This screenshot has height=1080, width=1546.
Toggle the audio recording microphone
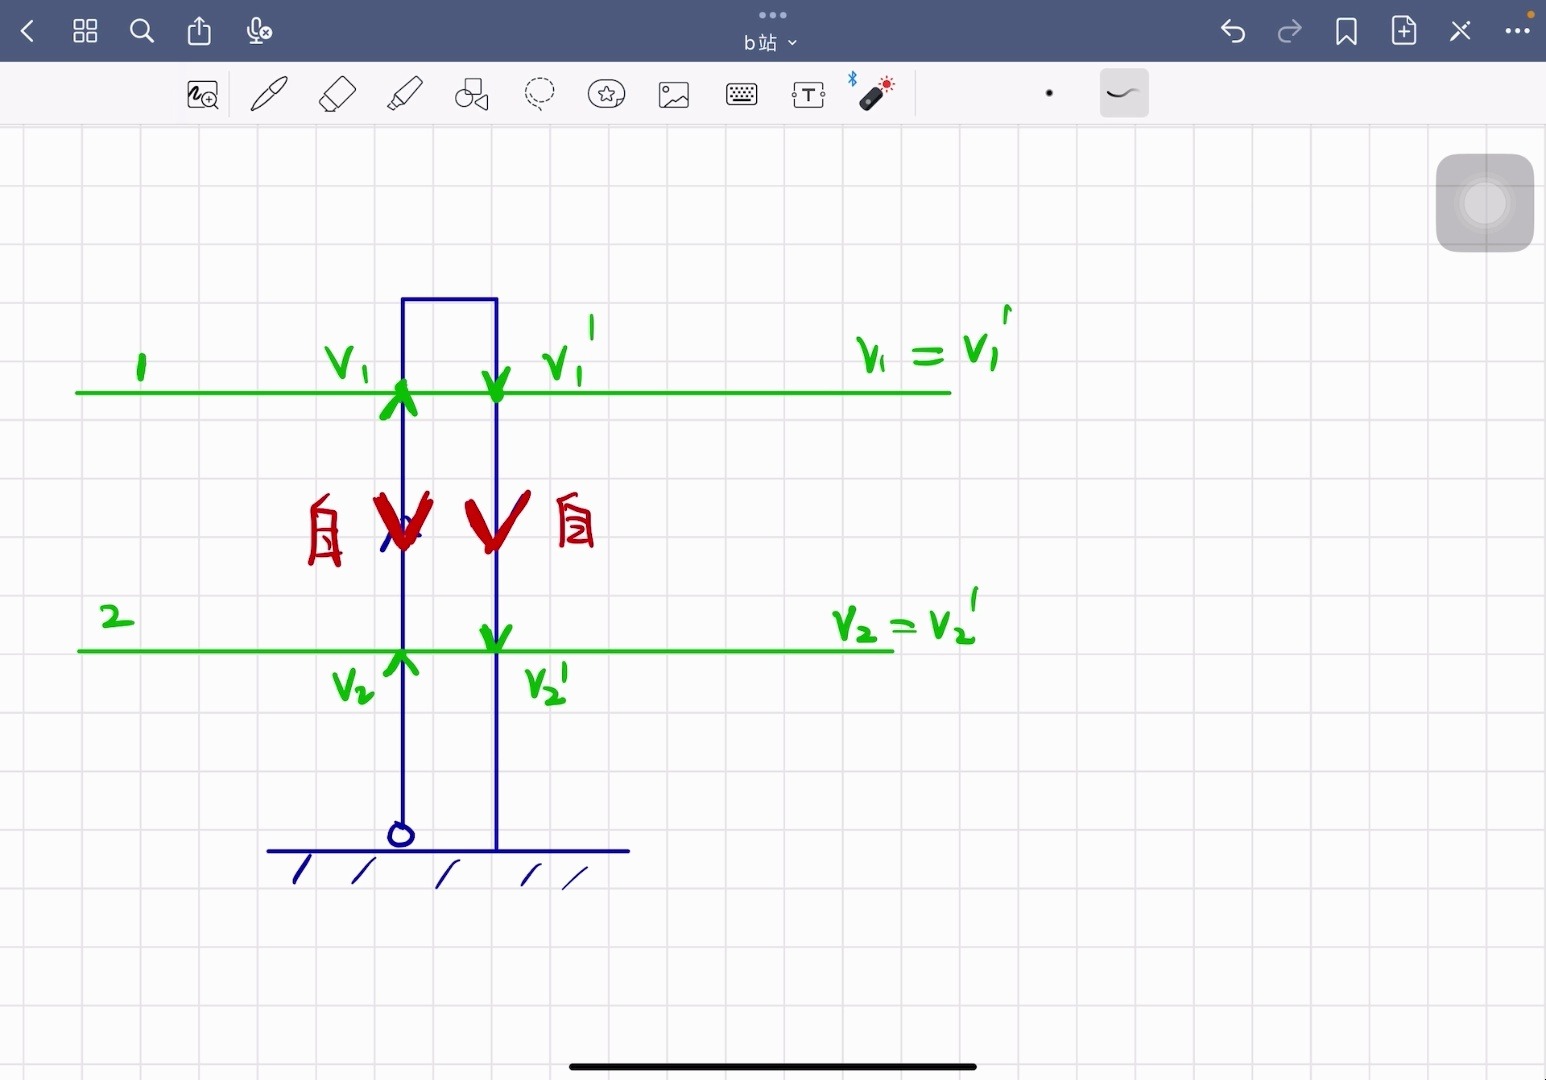point(258,31)
